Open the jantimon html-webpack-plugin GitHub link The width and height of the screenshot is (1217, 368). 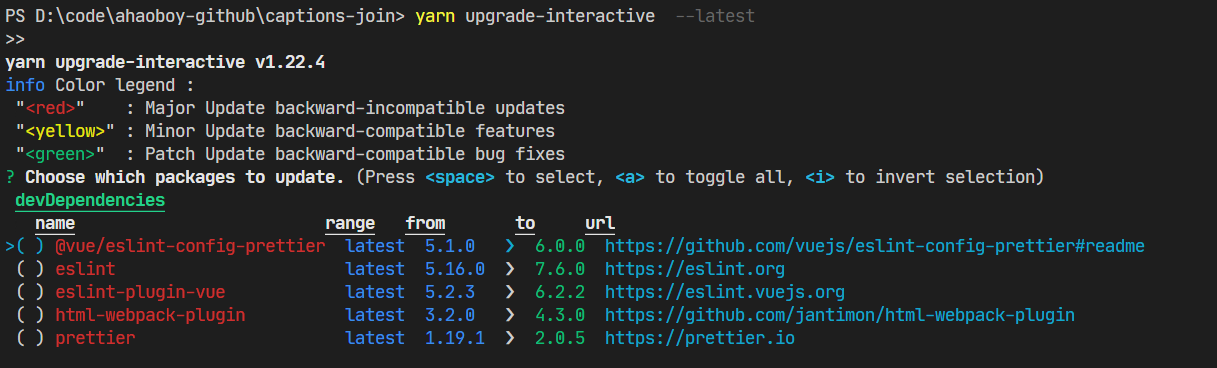[839, 315]
